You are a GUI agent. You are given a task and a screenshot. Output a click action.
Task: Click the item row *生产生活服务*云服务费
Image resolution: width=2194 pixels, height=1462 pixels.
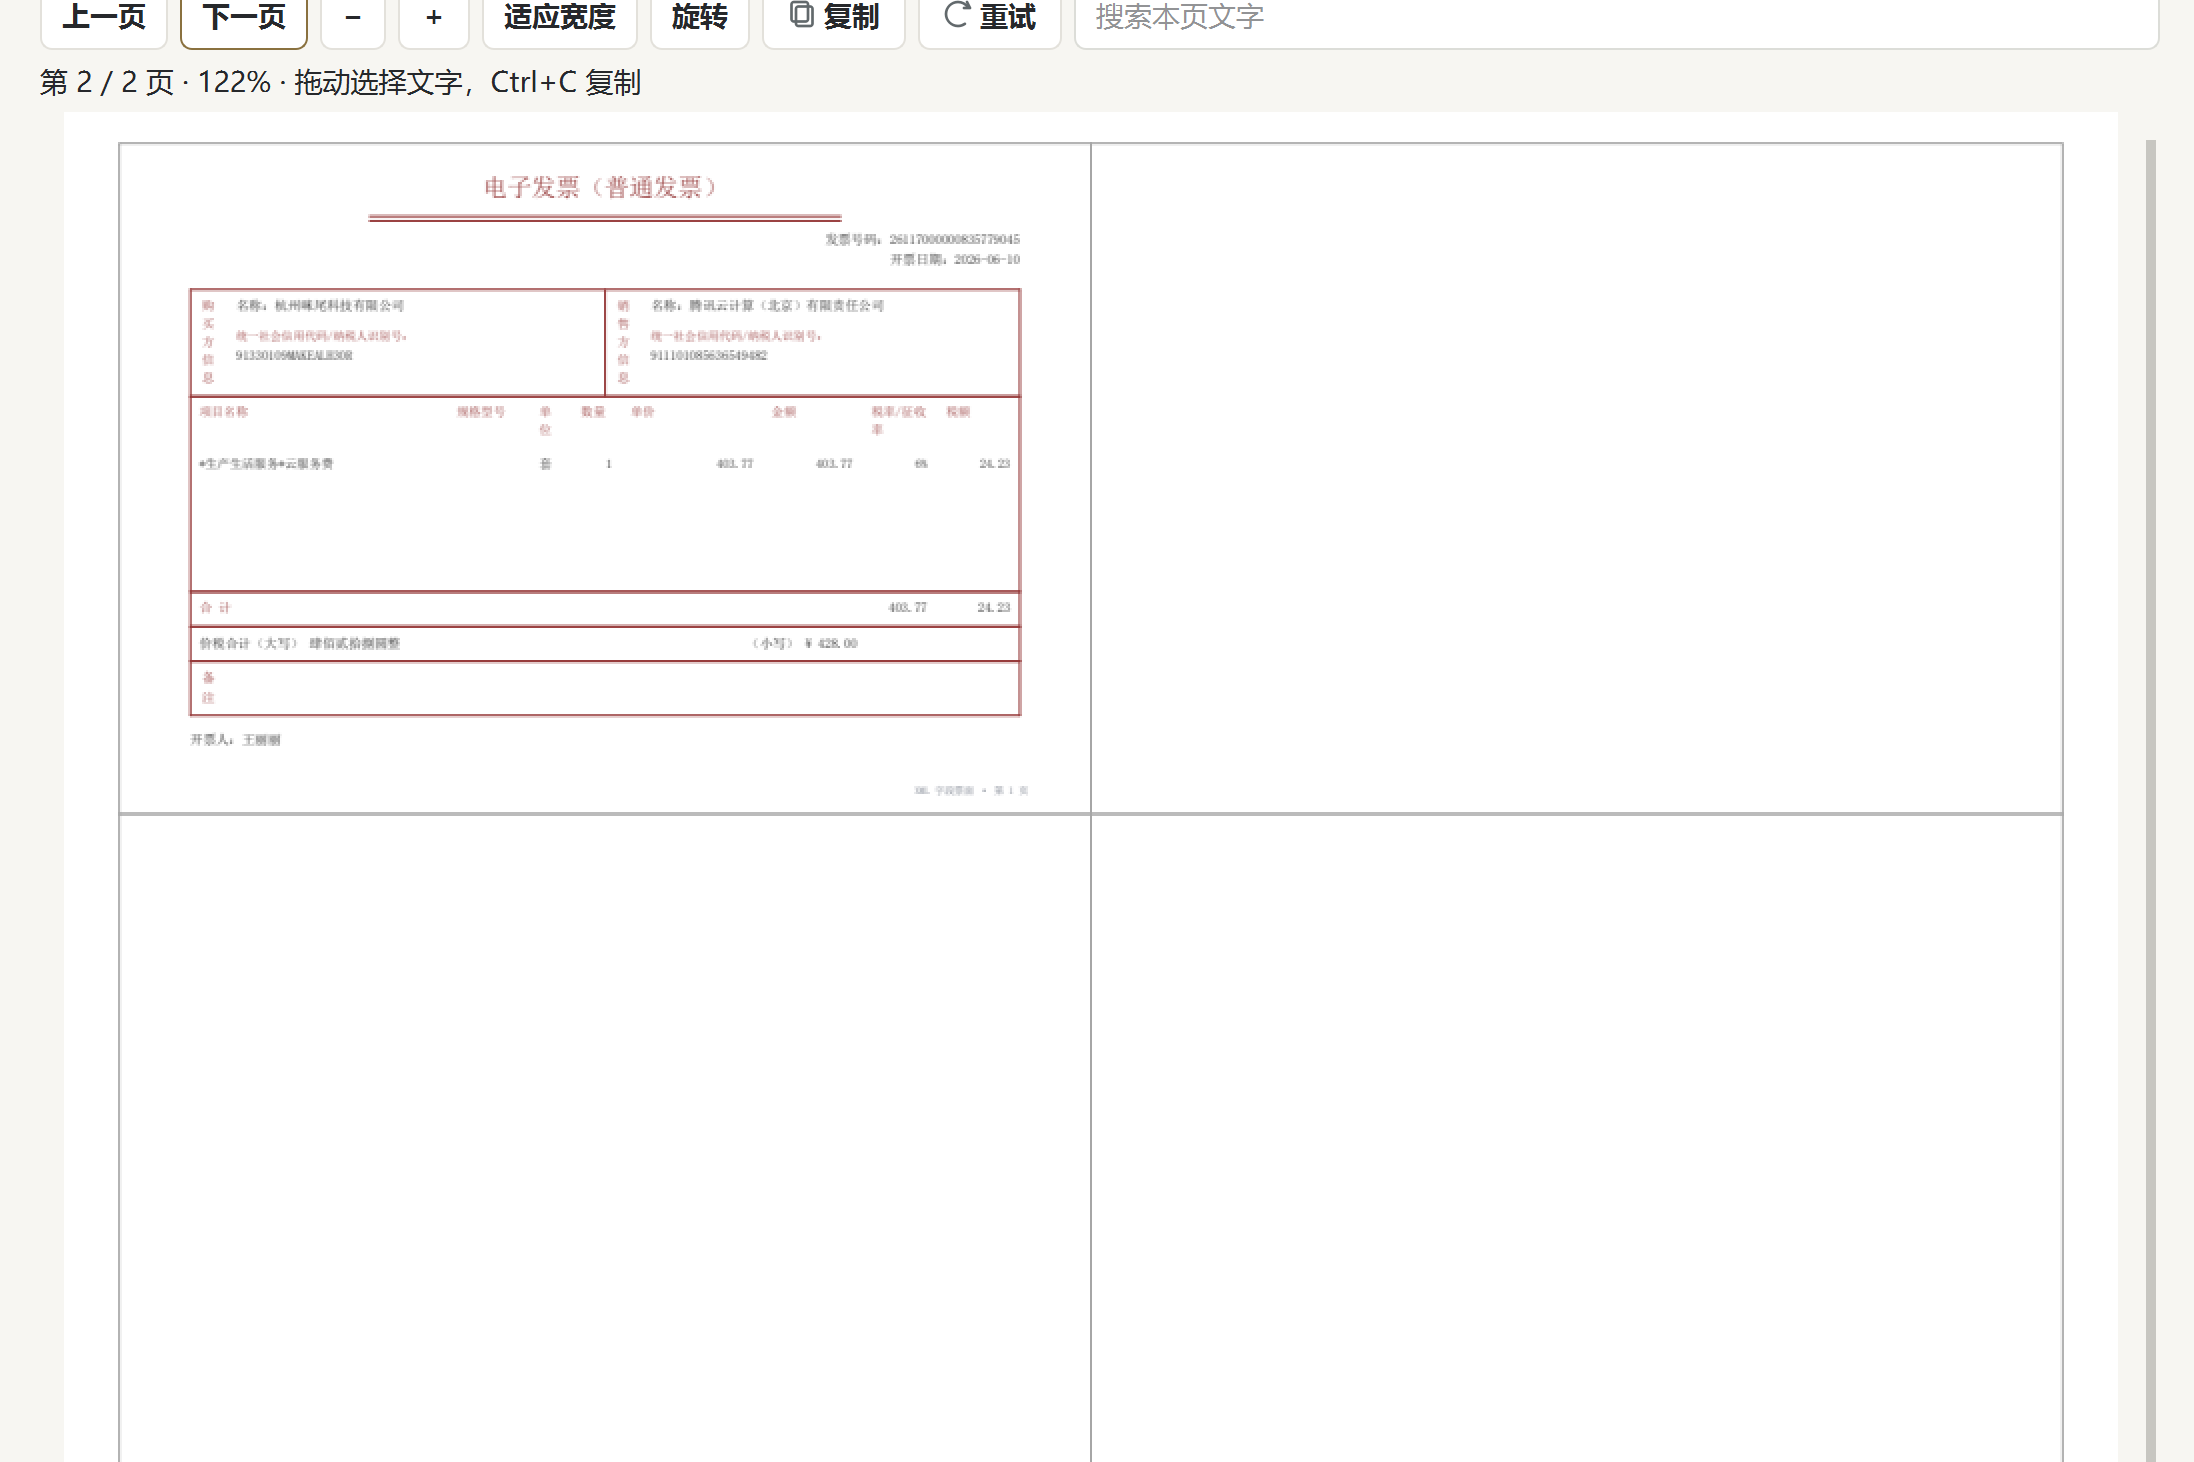pyautogui.click(x=266, y=463)
